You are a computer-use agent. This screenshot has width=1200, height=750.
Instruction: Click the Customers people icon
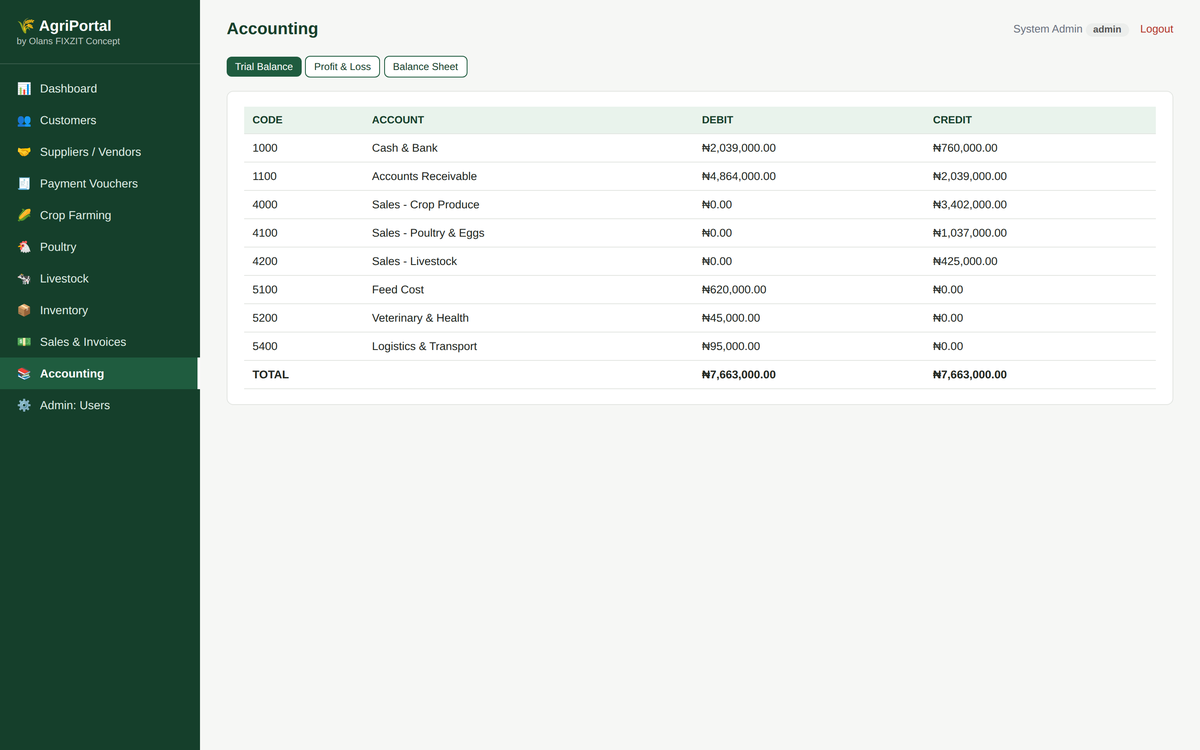tap(24, 121)
